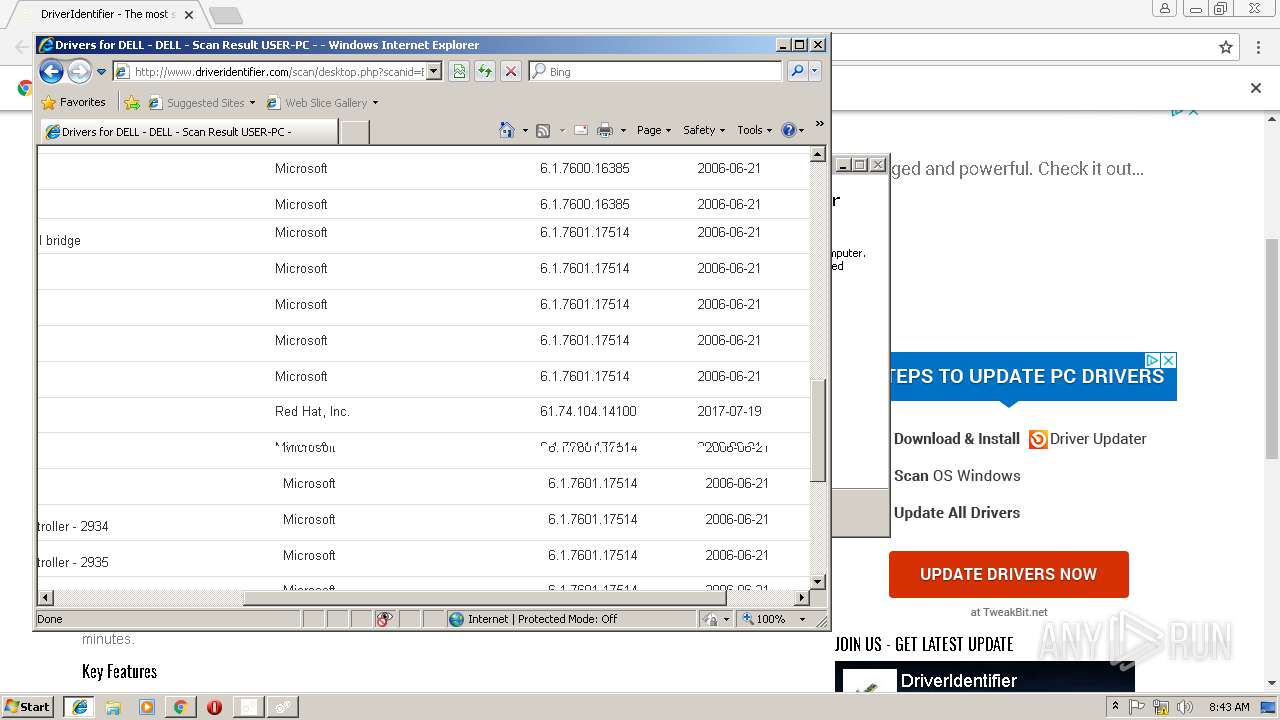This screenshot has width=1280, height=720.
Task: Show hidden system tray icons
Action: (1115, 706)
